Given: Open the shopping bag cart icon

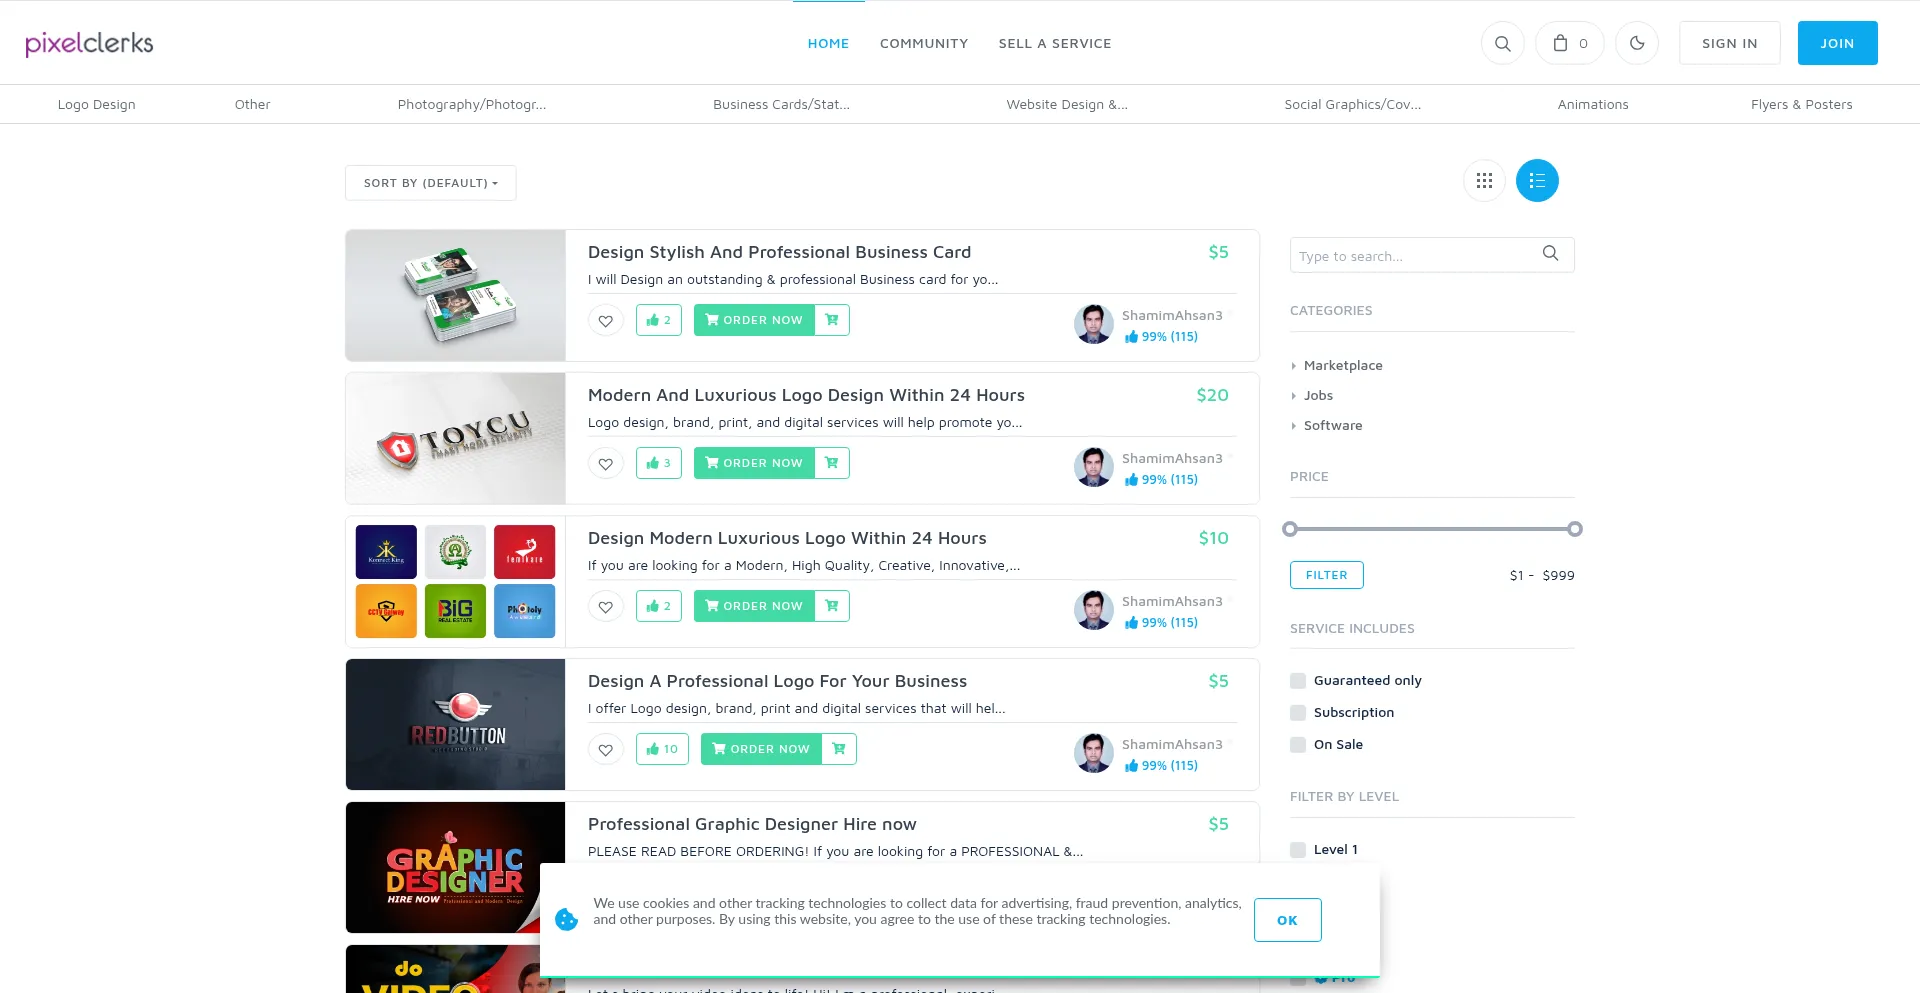Looking at the screenshot, I should (x=1570, y=43).
